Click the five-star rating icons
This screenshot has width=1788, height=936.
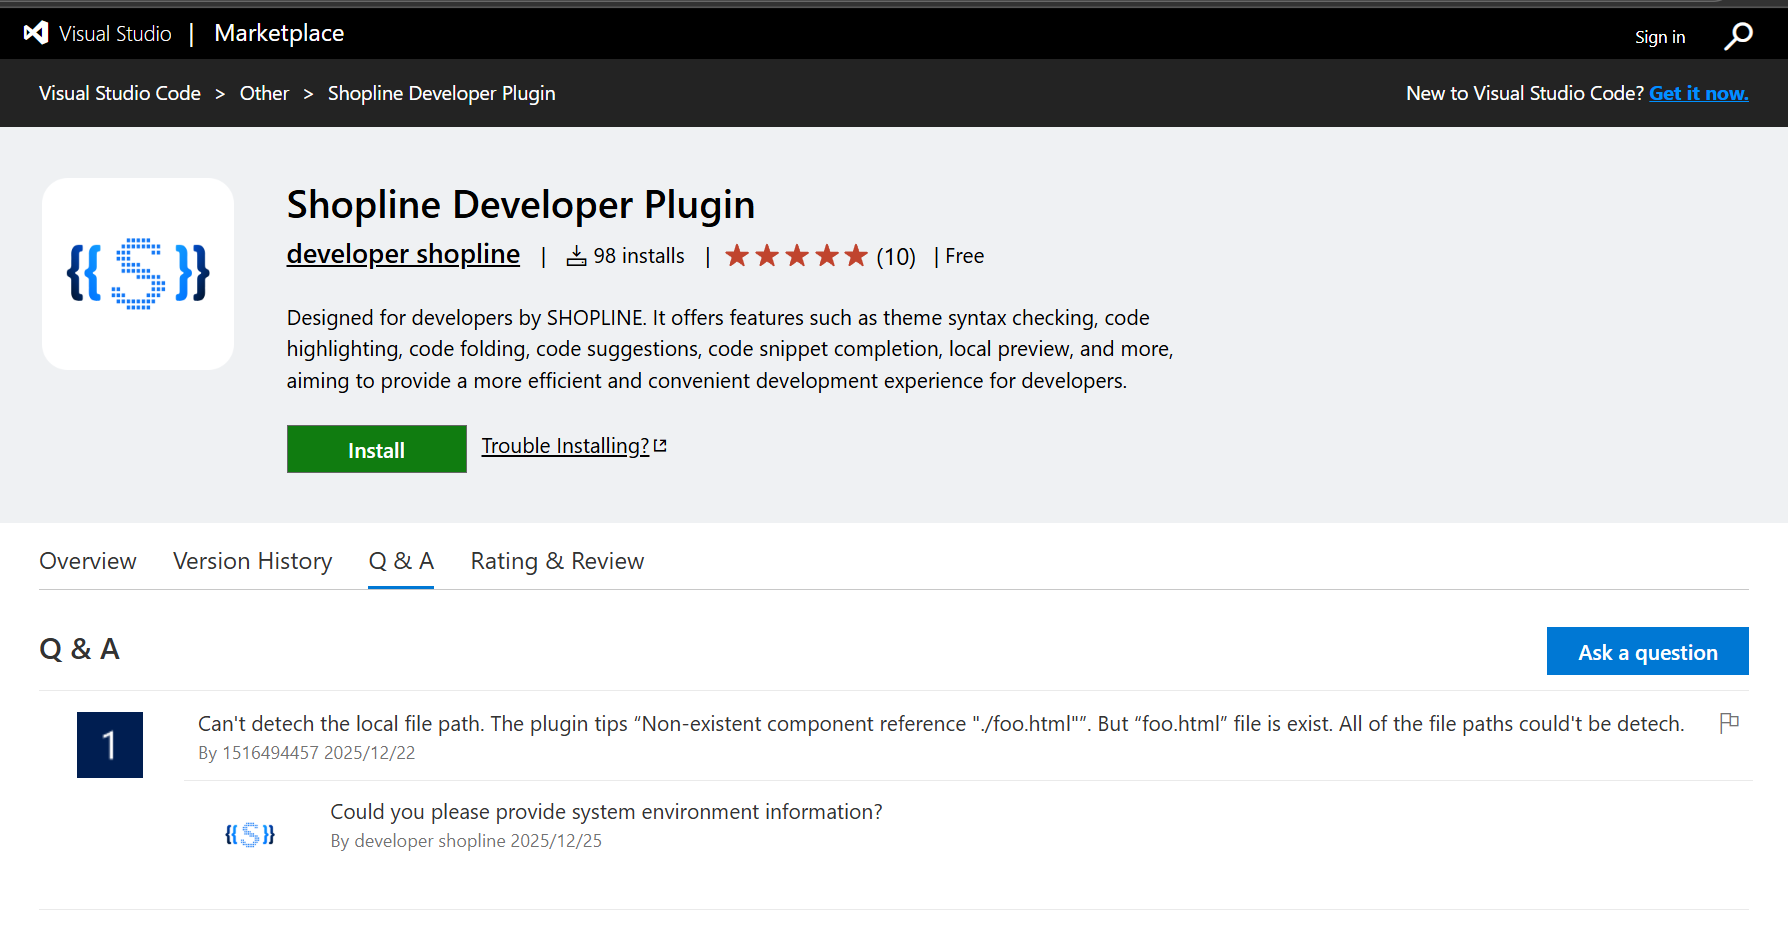point(796,256)
